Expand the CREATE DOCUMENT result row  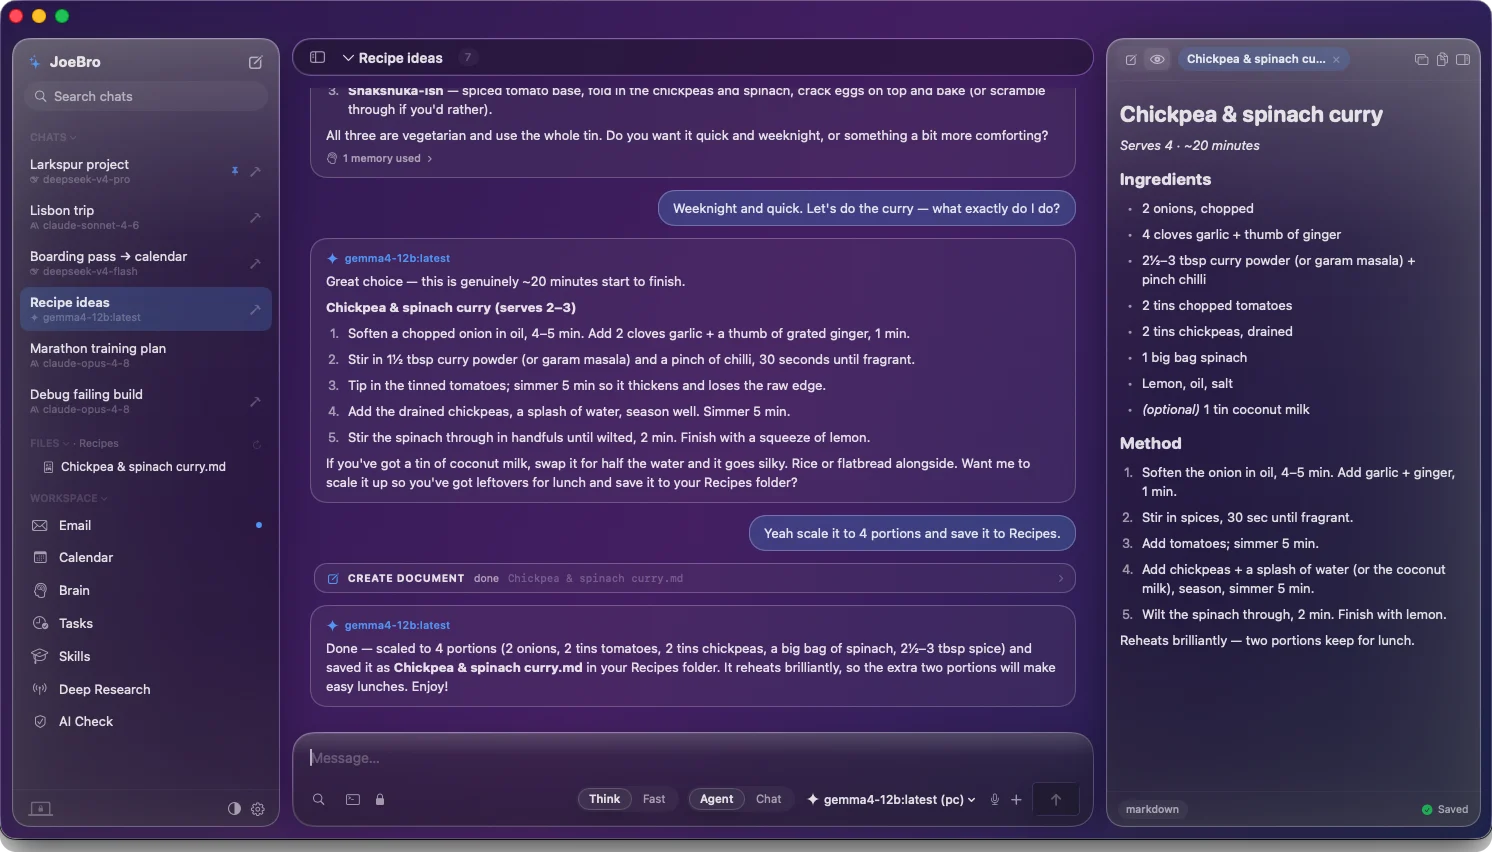pyautogui.click(x=693, y=578)
